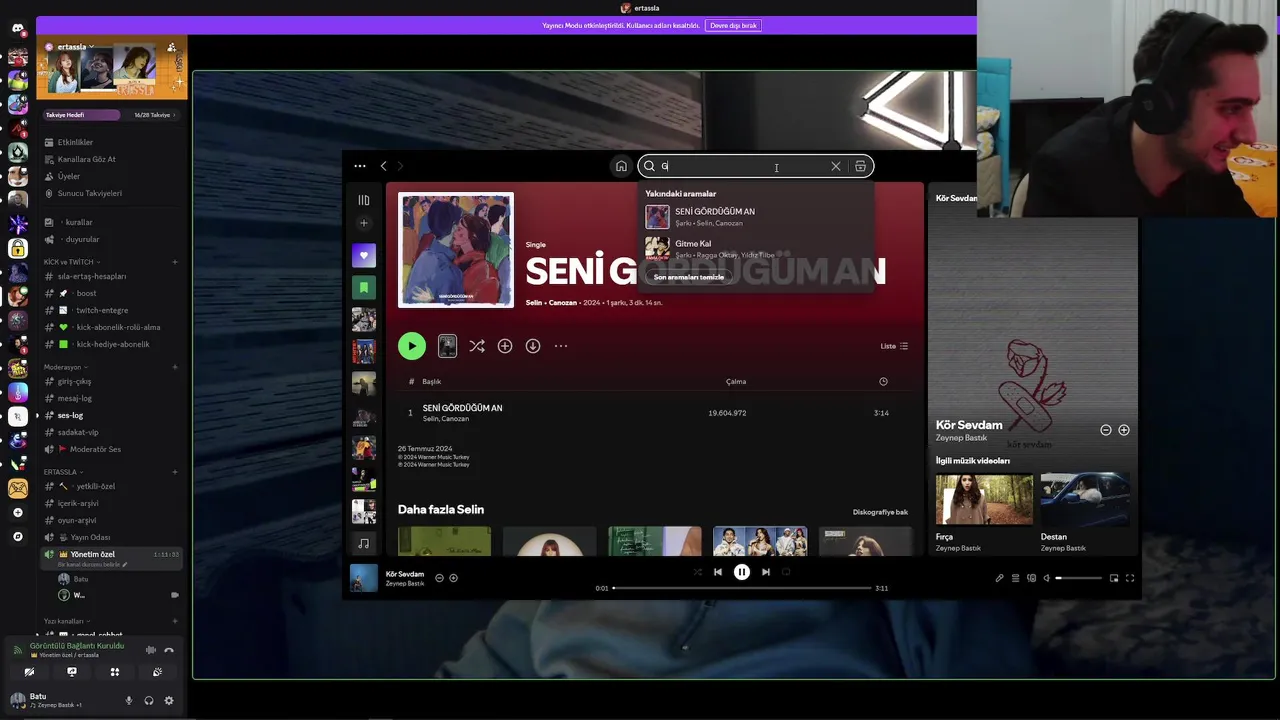
Task: Skip to next track in player bar
Action: pyautogui.click(x=766, y=572)
